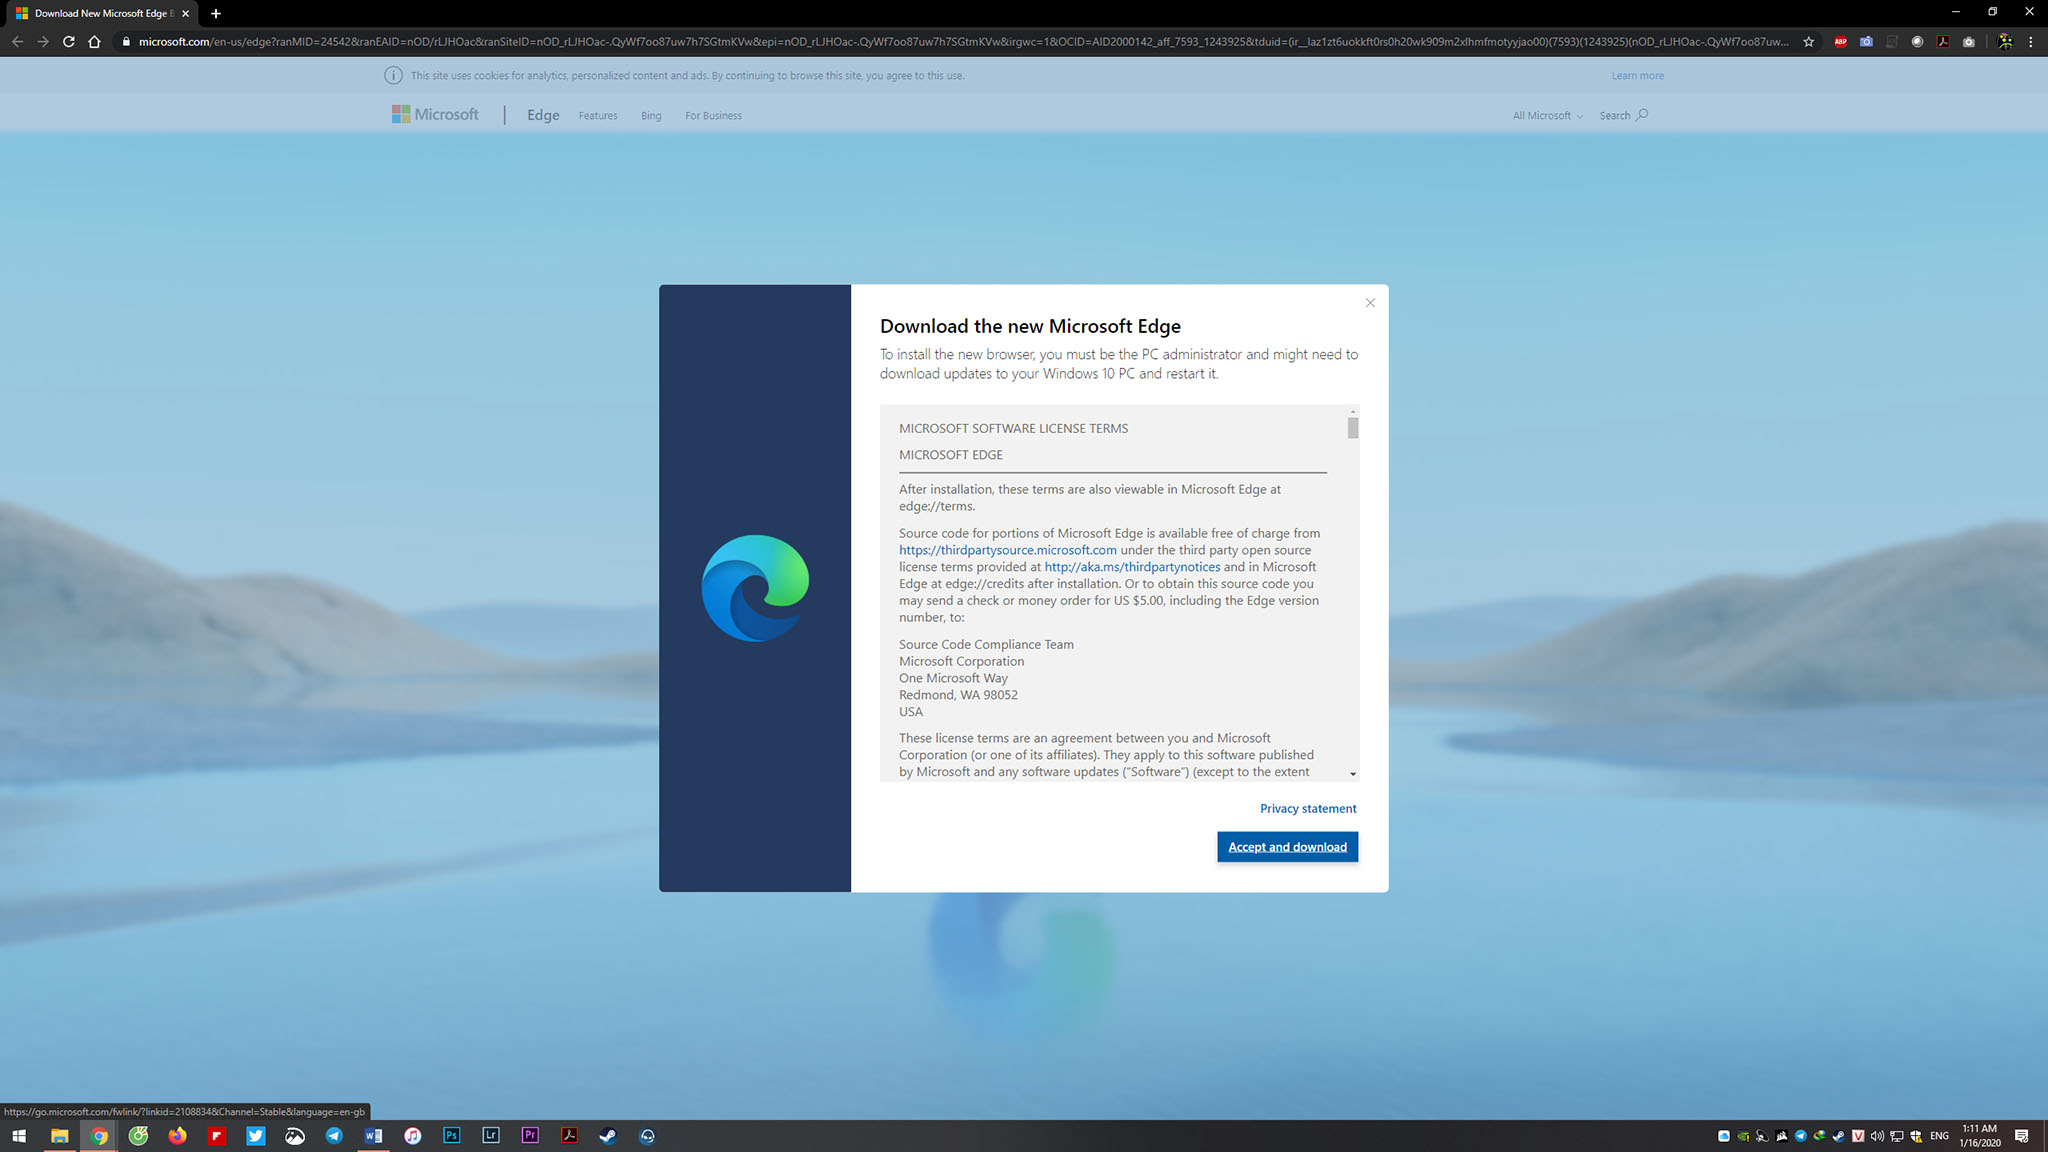Open the Edge product home link
The width and height of the screenshot is (2048, 1152).
(x=543, y=115)
